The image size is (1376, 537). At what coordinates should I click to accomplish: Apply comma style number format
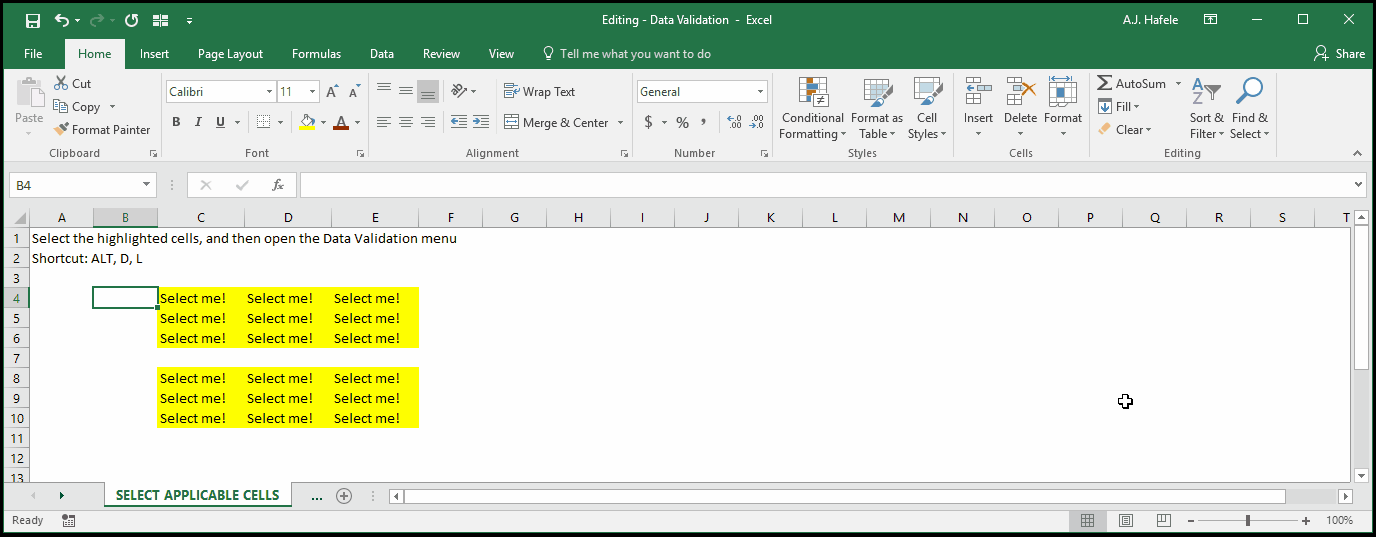click(704, 122)
